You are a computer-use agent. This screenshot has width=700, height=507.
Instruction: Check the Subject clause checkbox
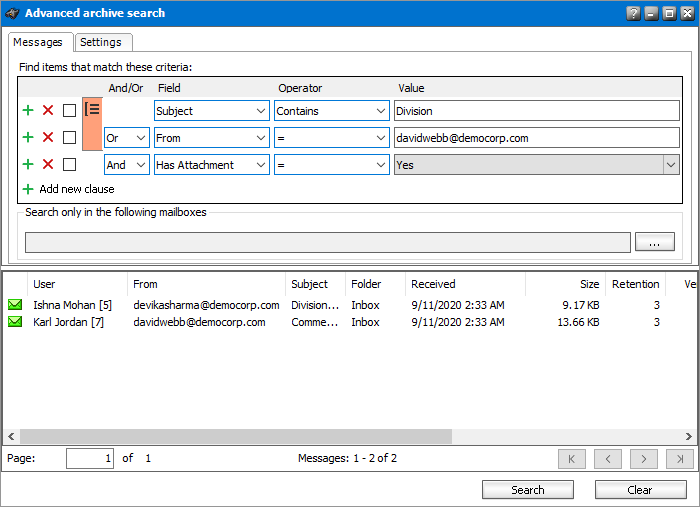(x=69, y=110)
